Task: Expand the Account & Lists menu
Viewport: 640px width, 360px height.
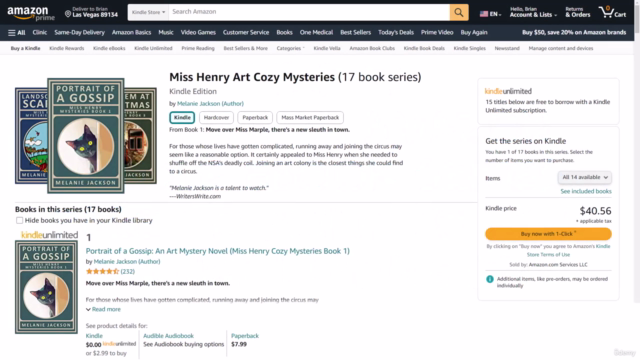Action: point(533,12)
